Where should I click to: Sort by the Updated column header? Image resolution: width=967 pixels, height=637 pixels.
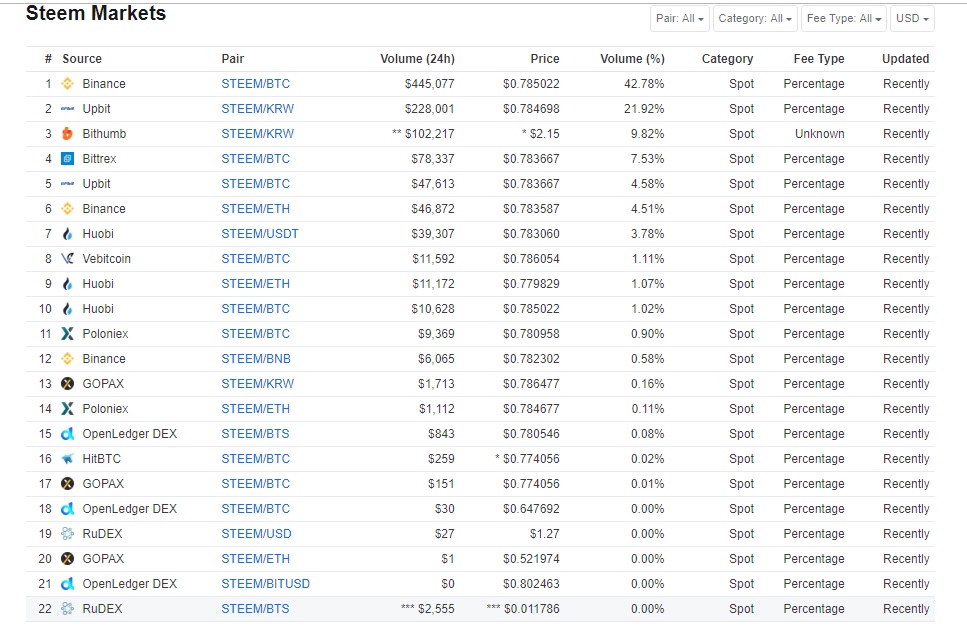pos(905,59)
